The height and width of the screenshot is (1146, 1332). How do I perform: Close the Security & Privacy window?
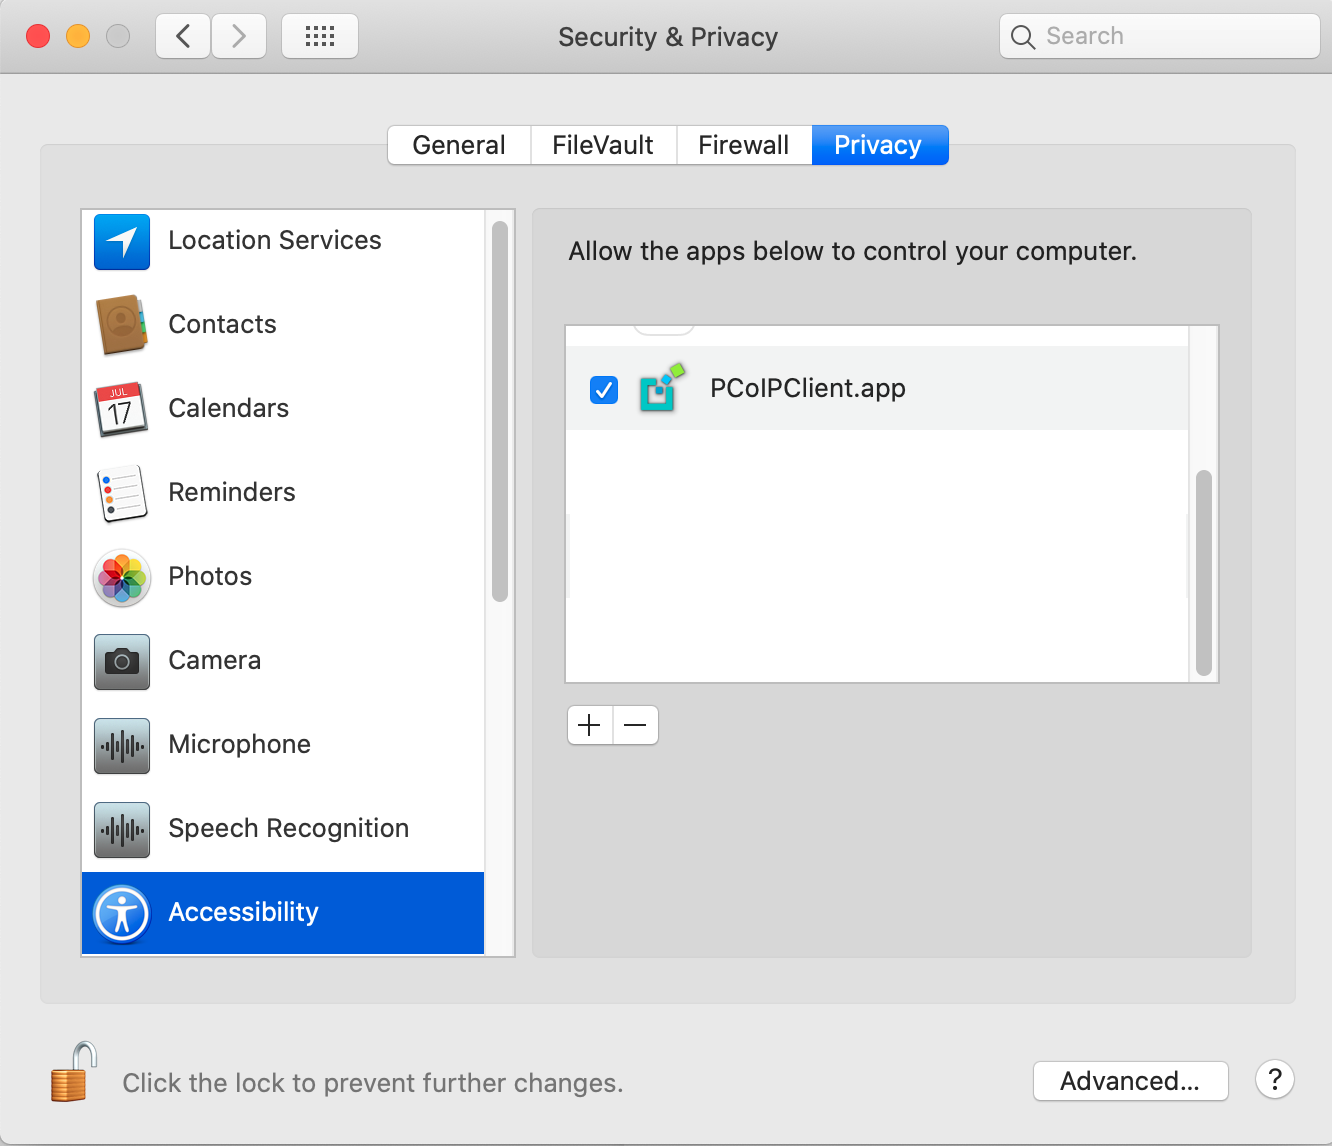point(38,37)
